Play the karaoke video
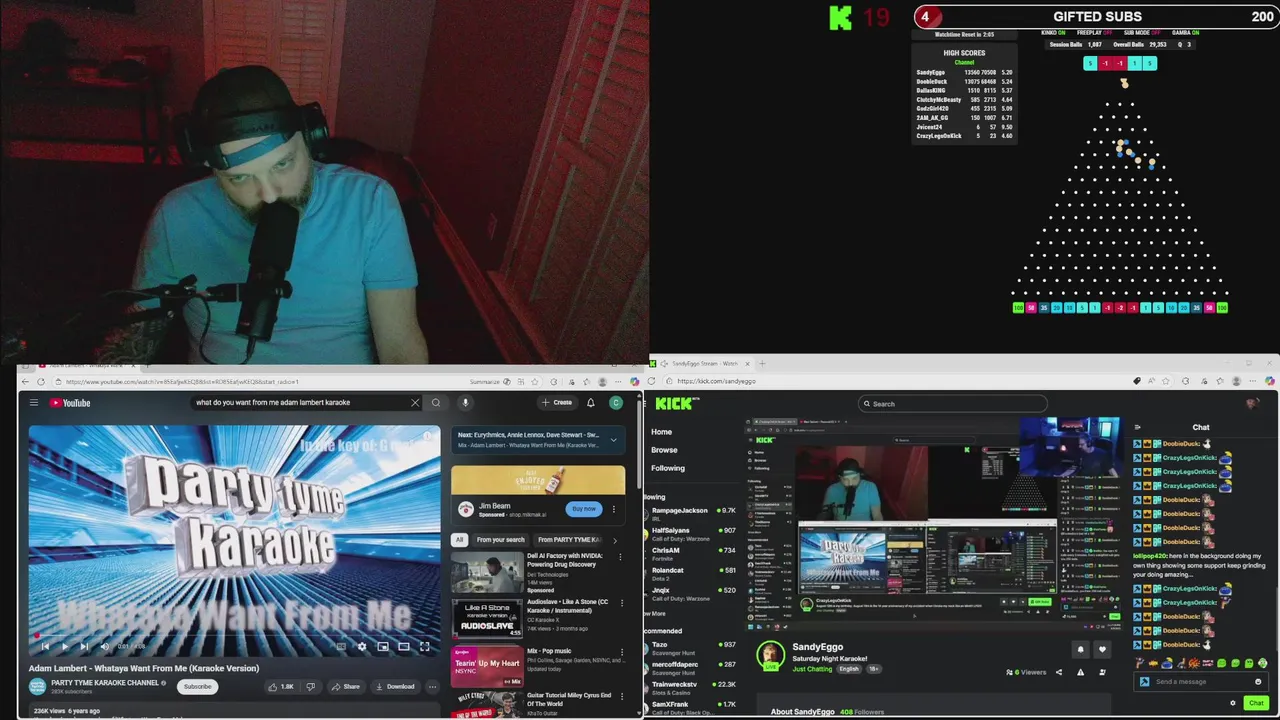Image resolution: width=1280 pixels, height=720 pixels. click(x=64, y=647)
